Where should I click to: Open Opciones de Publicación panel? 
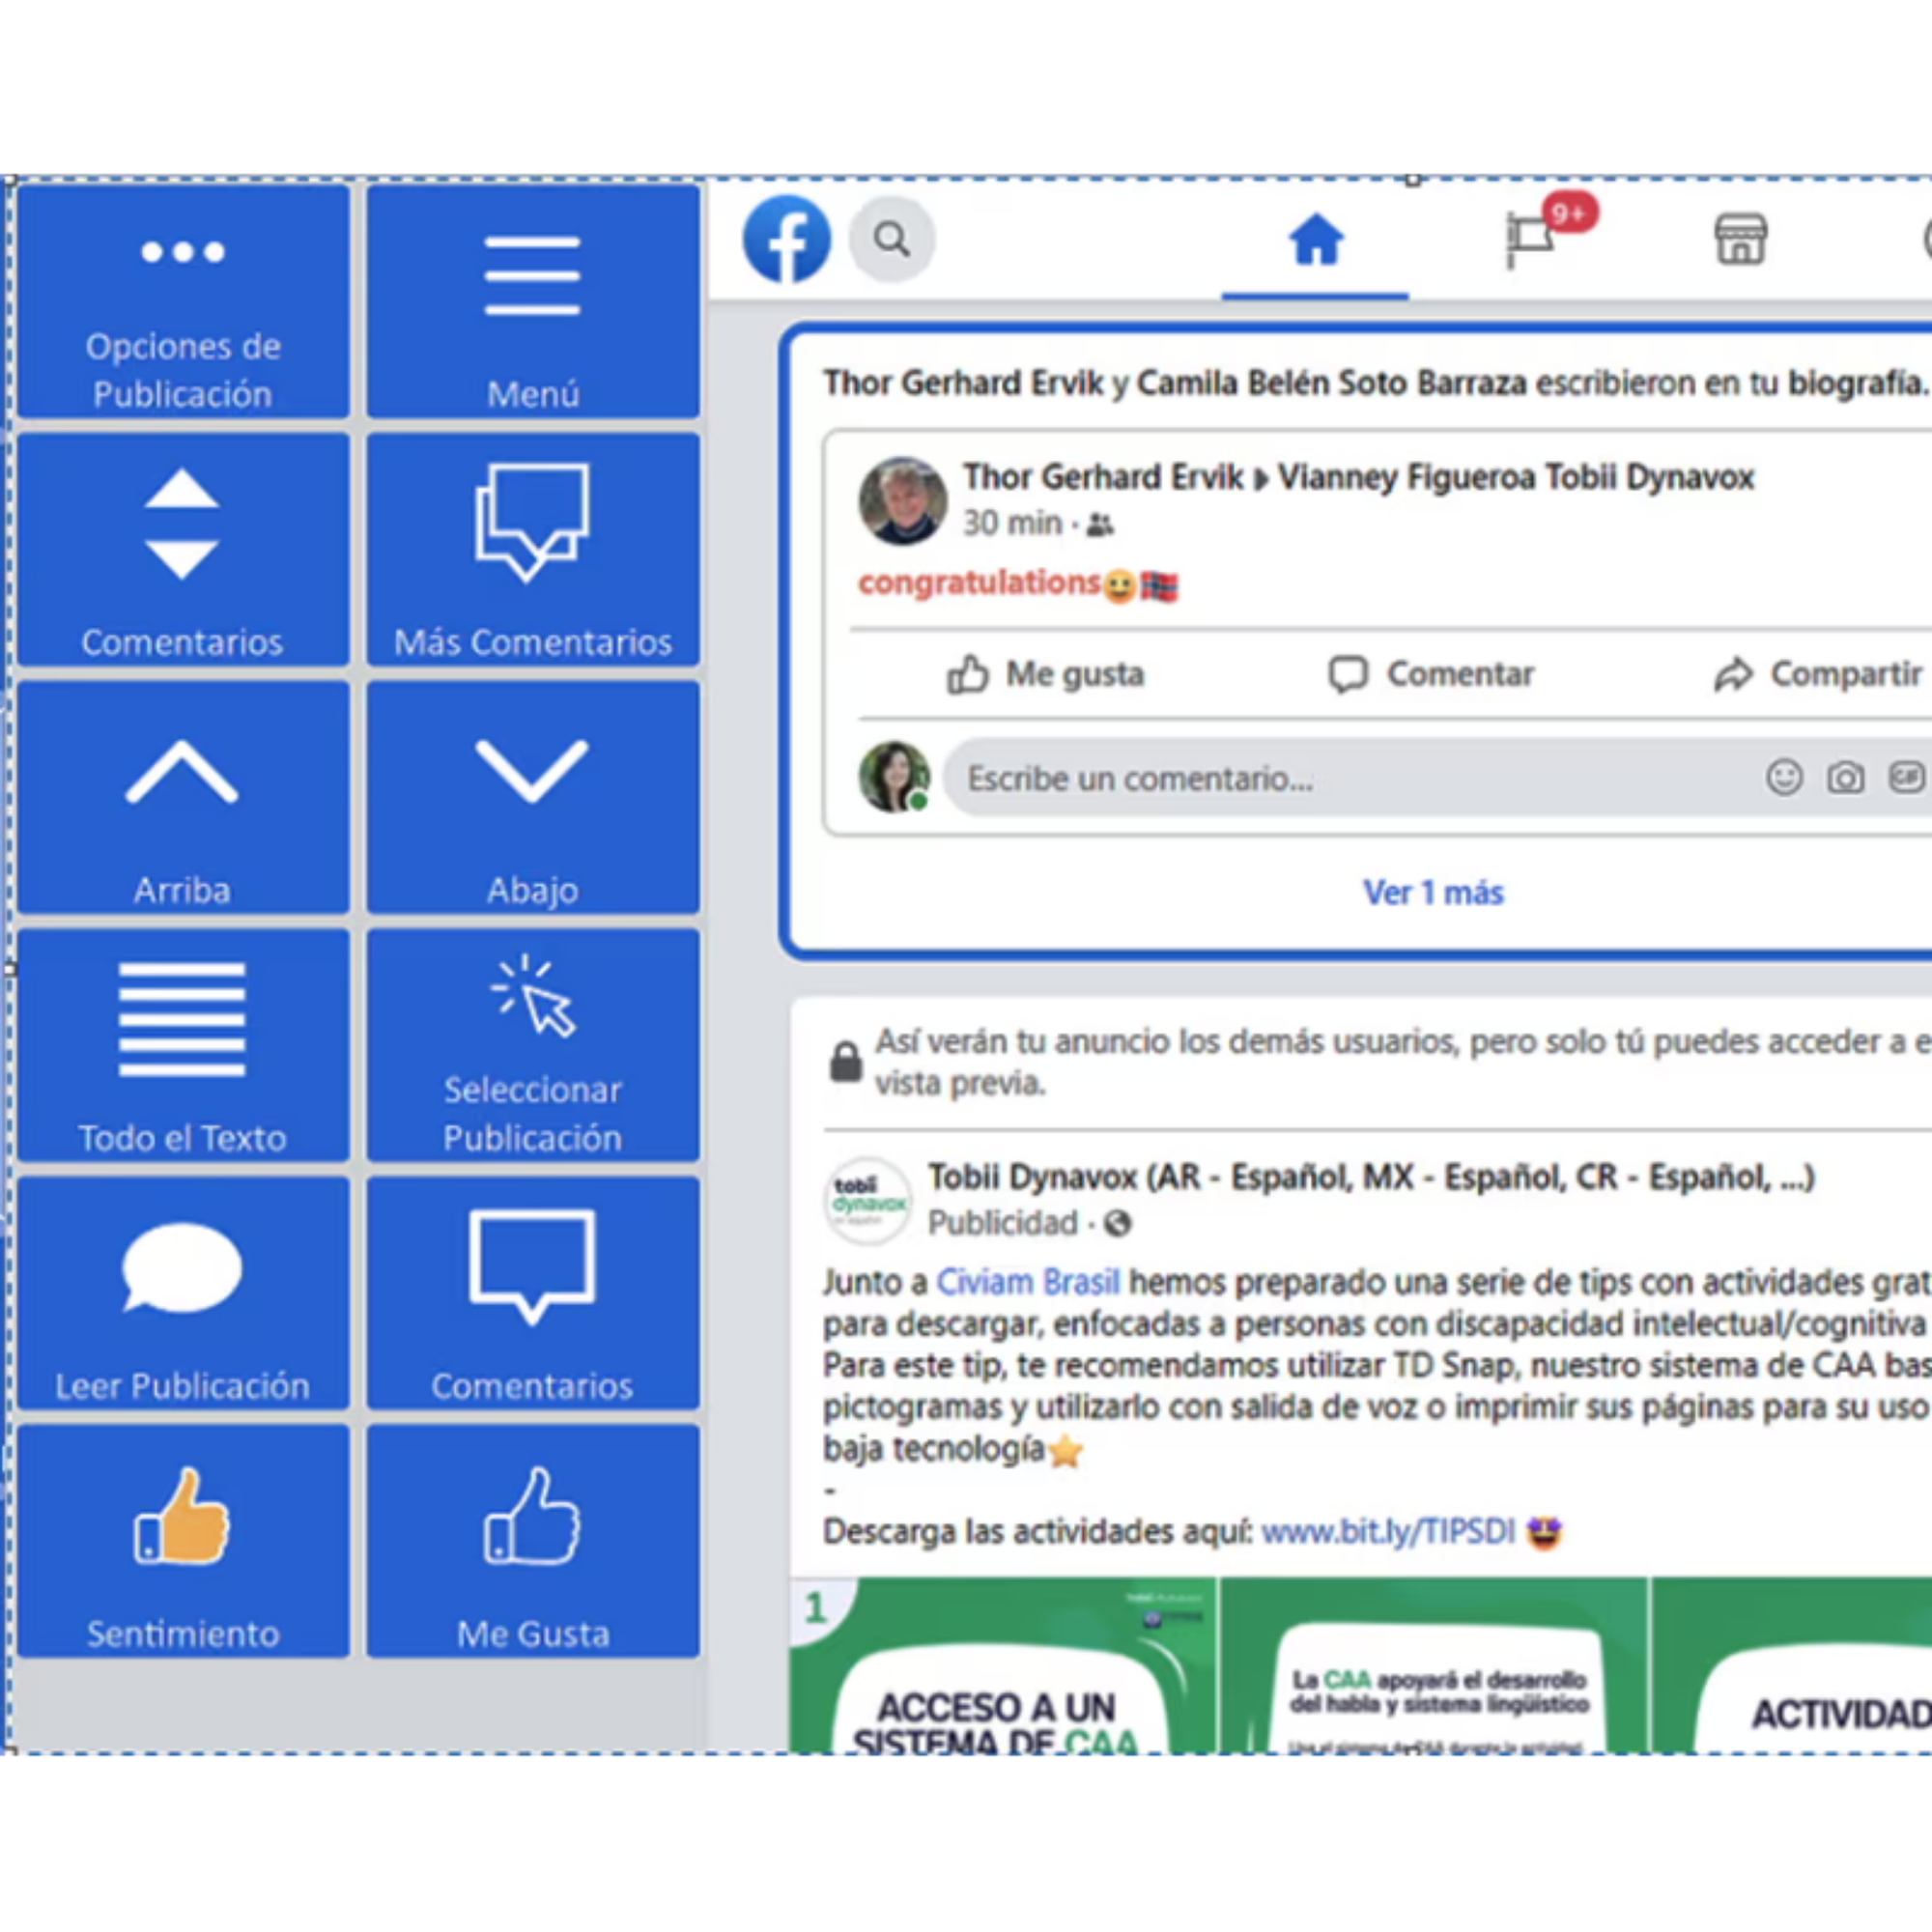182,300
